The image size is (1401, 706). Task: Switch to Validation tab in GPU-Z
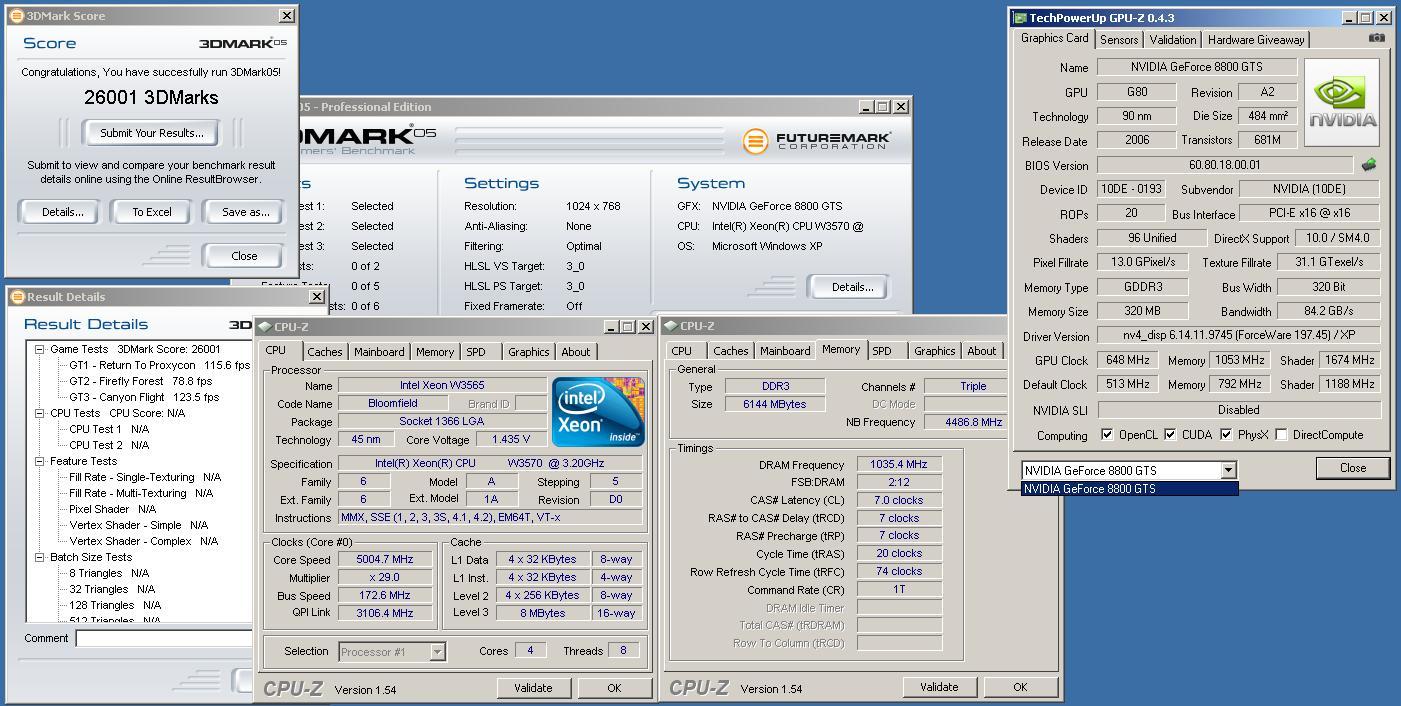click(x=1172, y=40)
